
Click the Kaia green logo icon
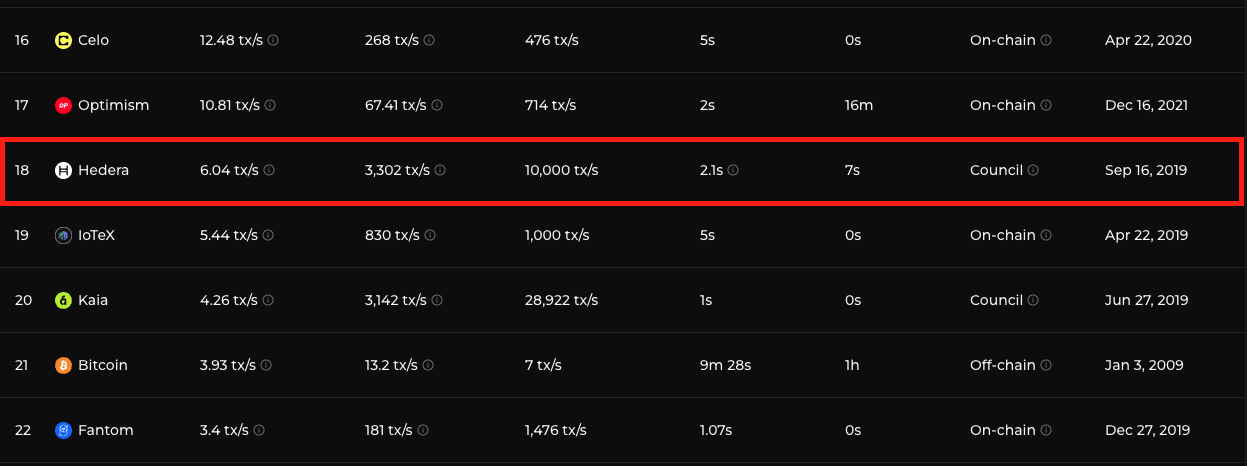coord(63,301)
